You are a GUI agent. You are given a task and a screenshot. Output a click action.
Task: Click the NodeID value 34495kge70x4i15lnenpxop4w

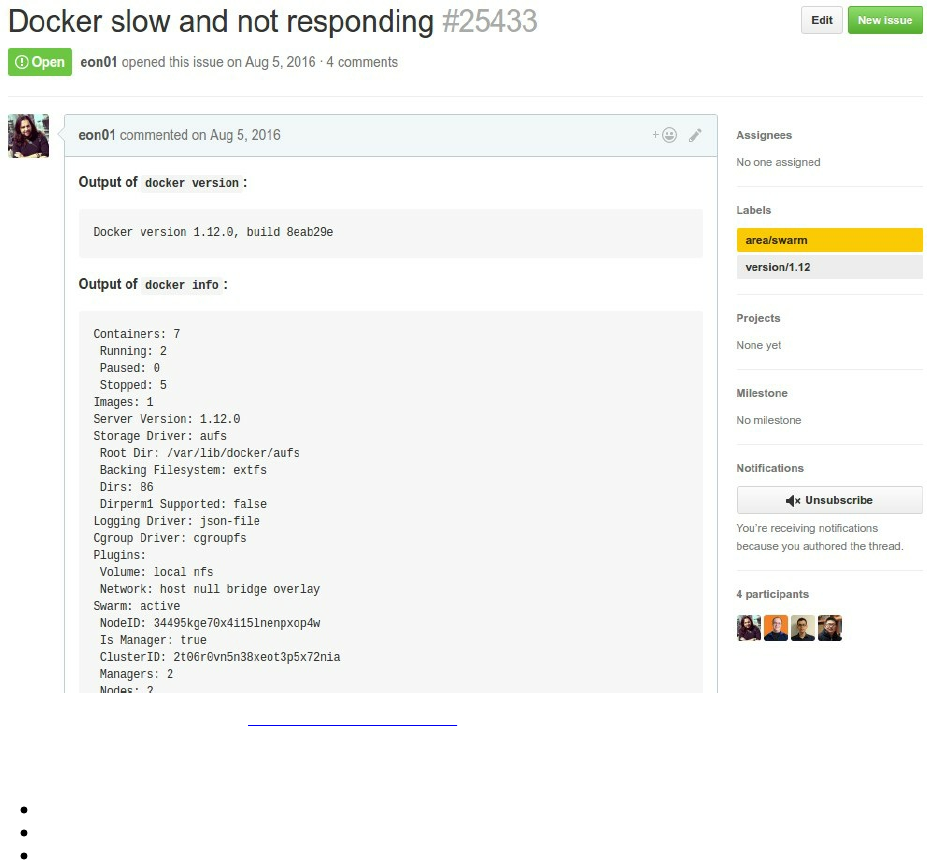pos(237,623)
